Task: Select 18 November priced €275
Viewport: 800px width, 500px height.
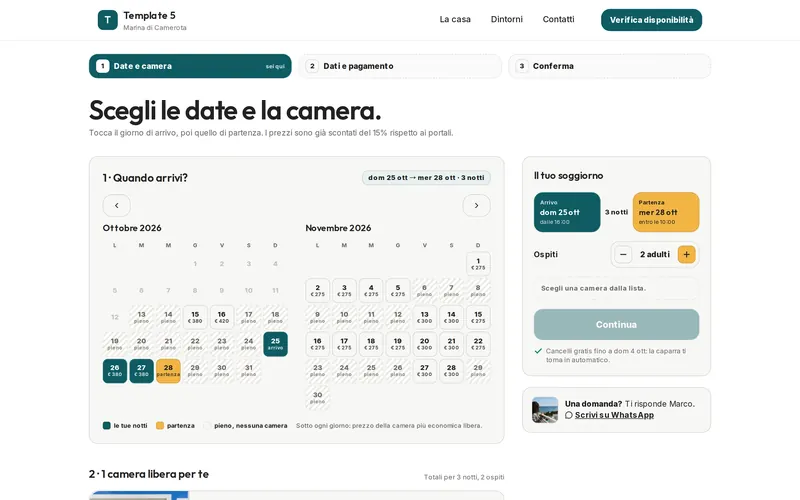Action: pos(371,344)
